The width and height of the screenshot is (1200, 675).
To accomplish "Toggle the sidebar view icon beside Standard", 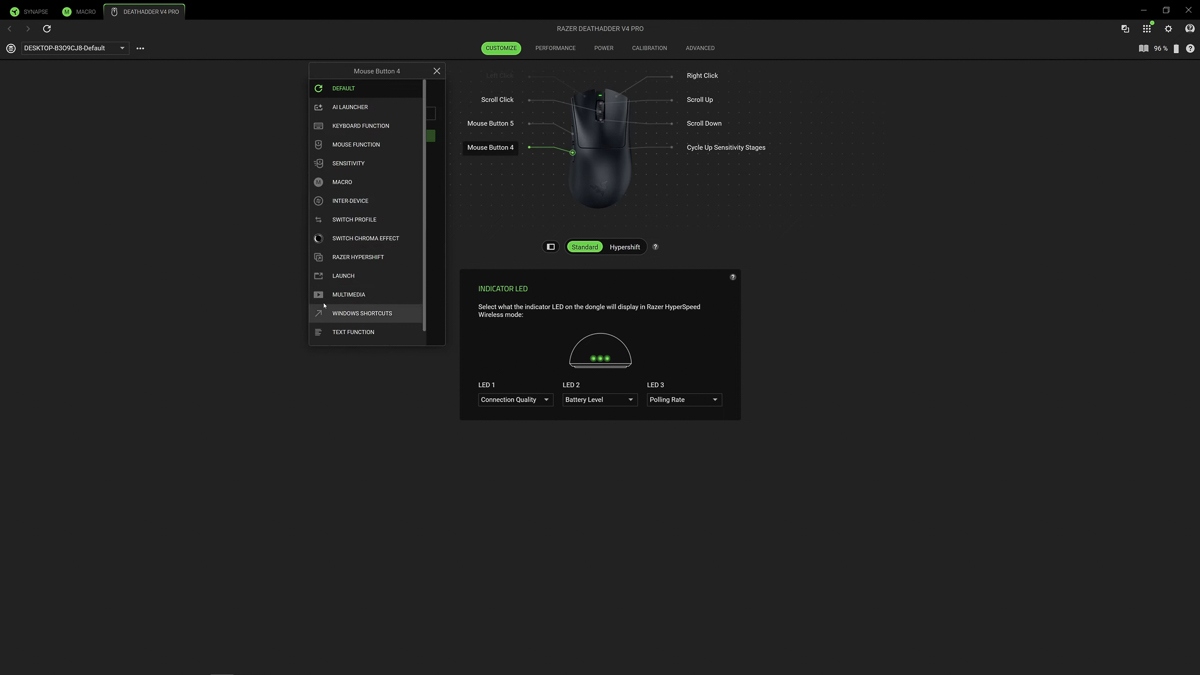I will [x=550, y=247].
